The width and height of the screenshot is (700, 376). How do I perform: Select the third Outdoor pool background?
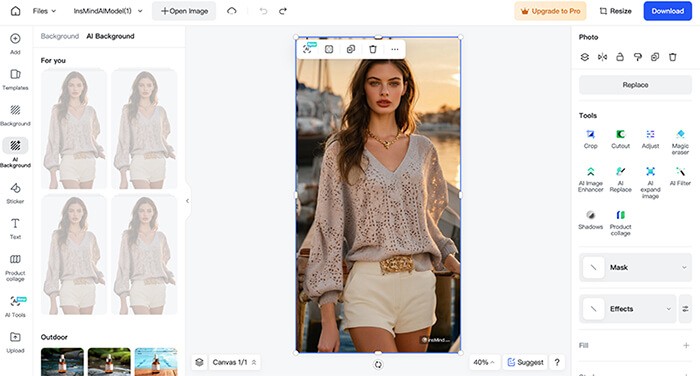156,362
